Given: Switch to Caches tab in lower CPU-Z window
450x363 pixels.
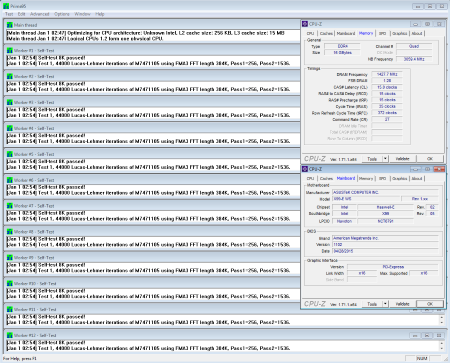Looking at the screenshot, I should click(x=326, y=179).
